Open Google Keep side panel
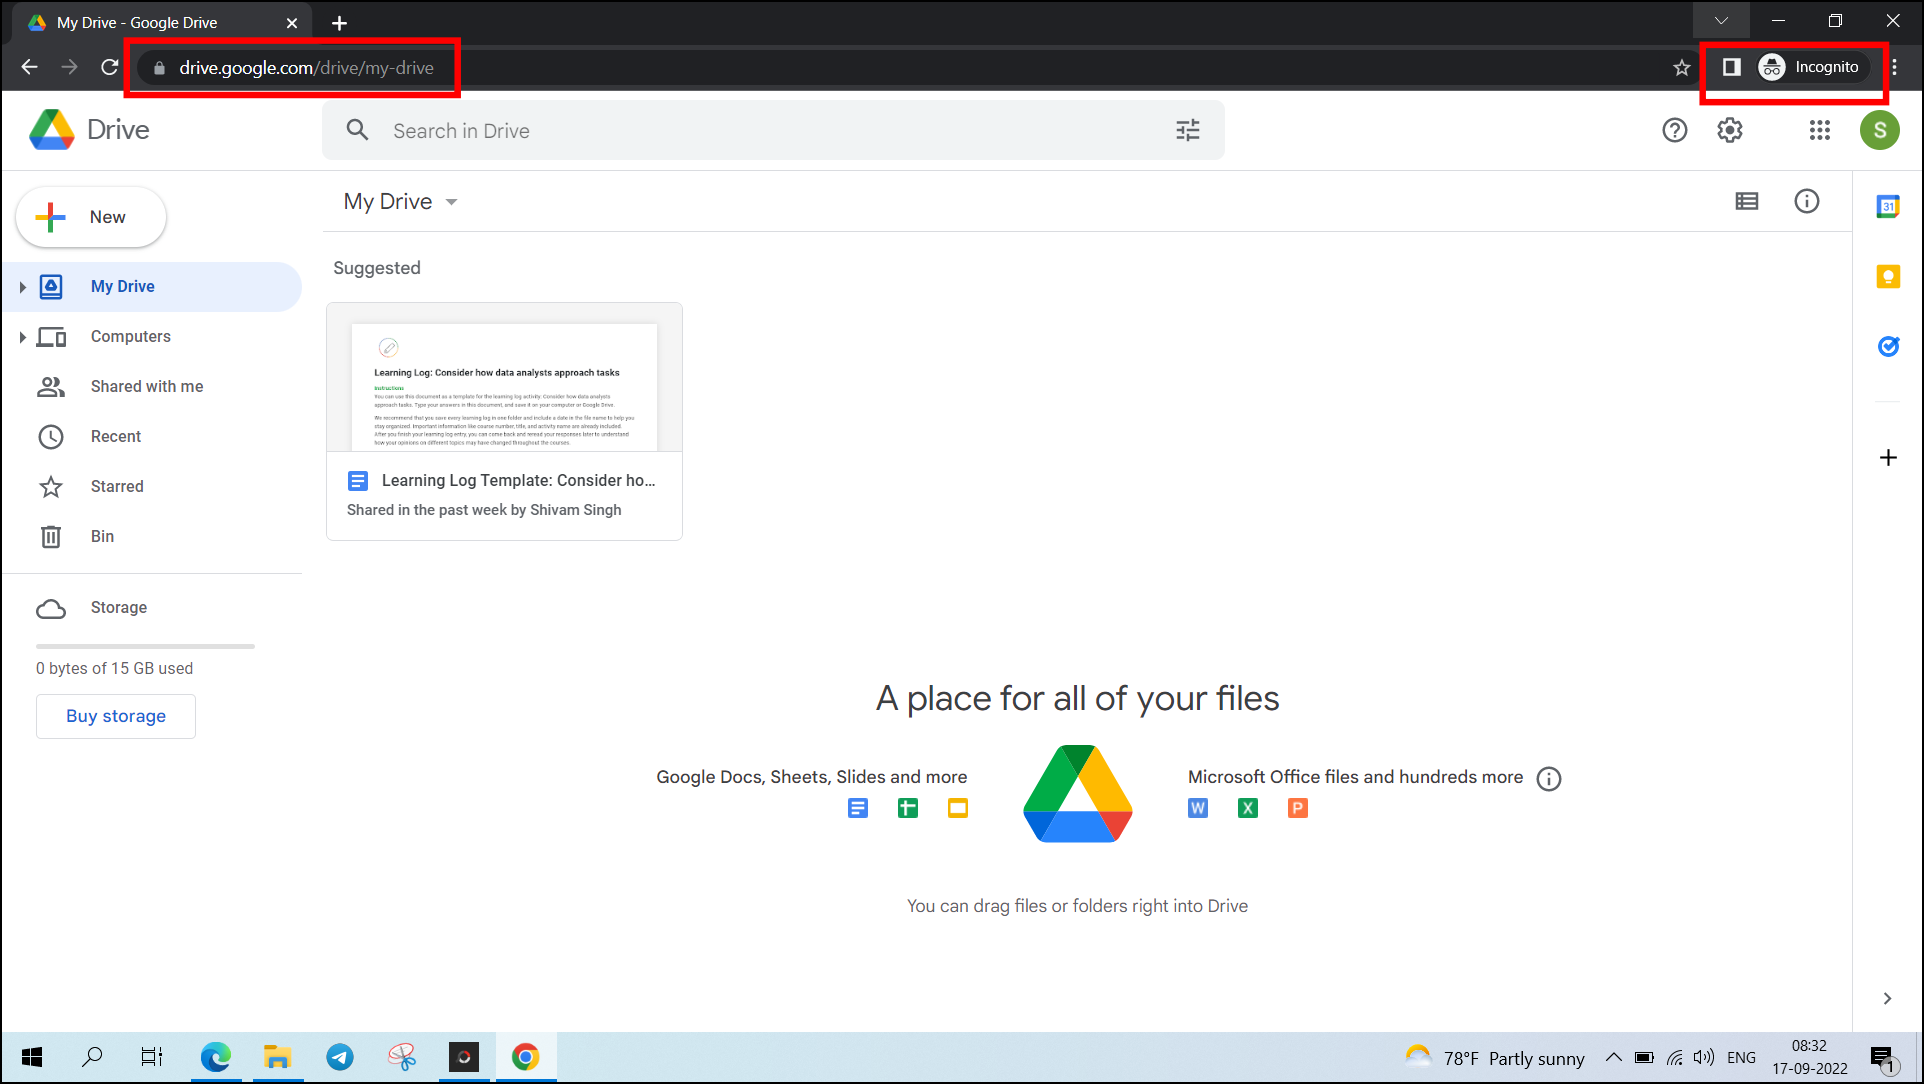Viewport: 1924px width, 1084px height. (1887, 277)
